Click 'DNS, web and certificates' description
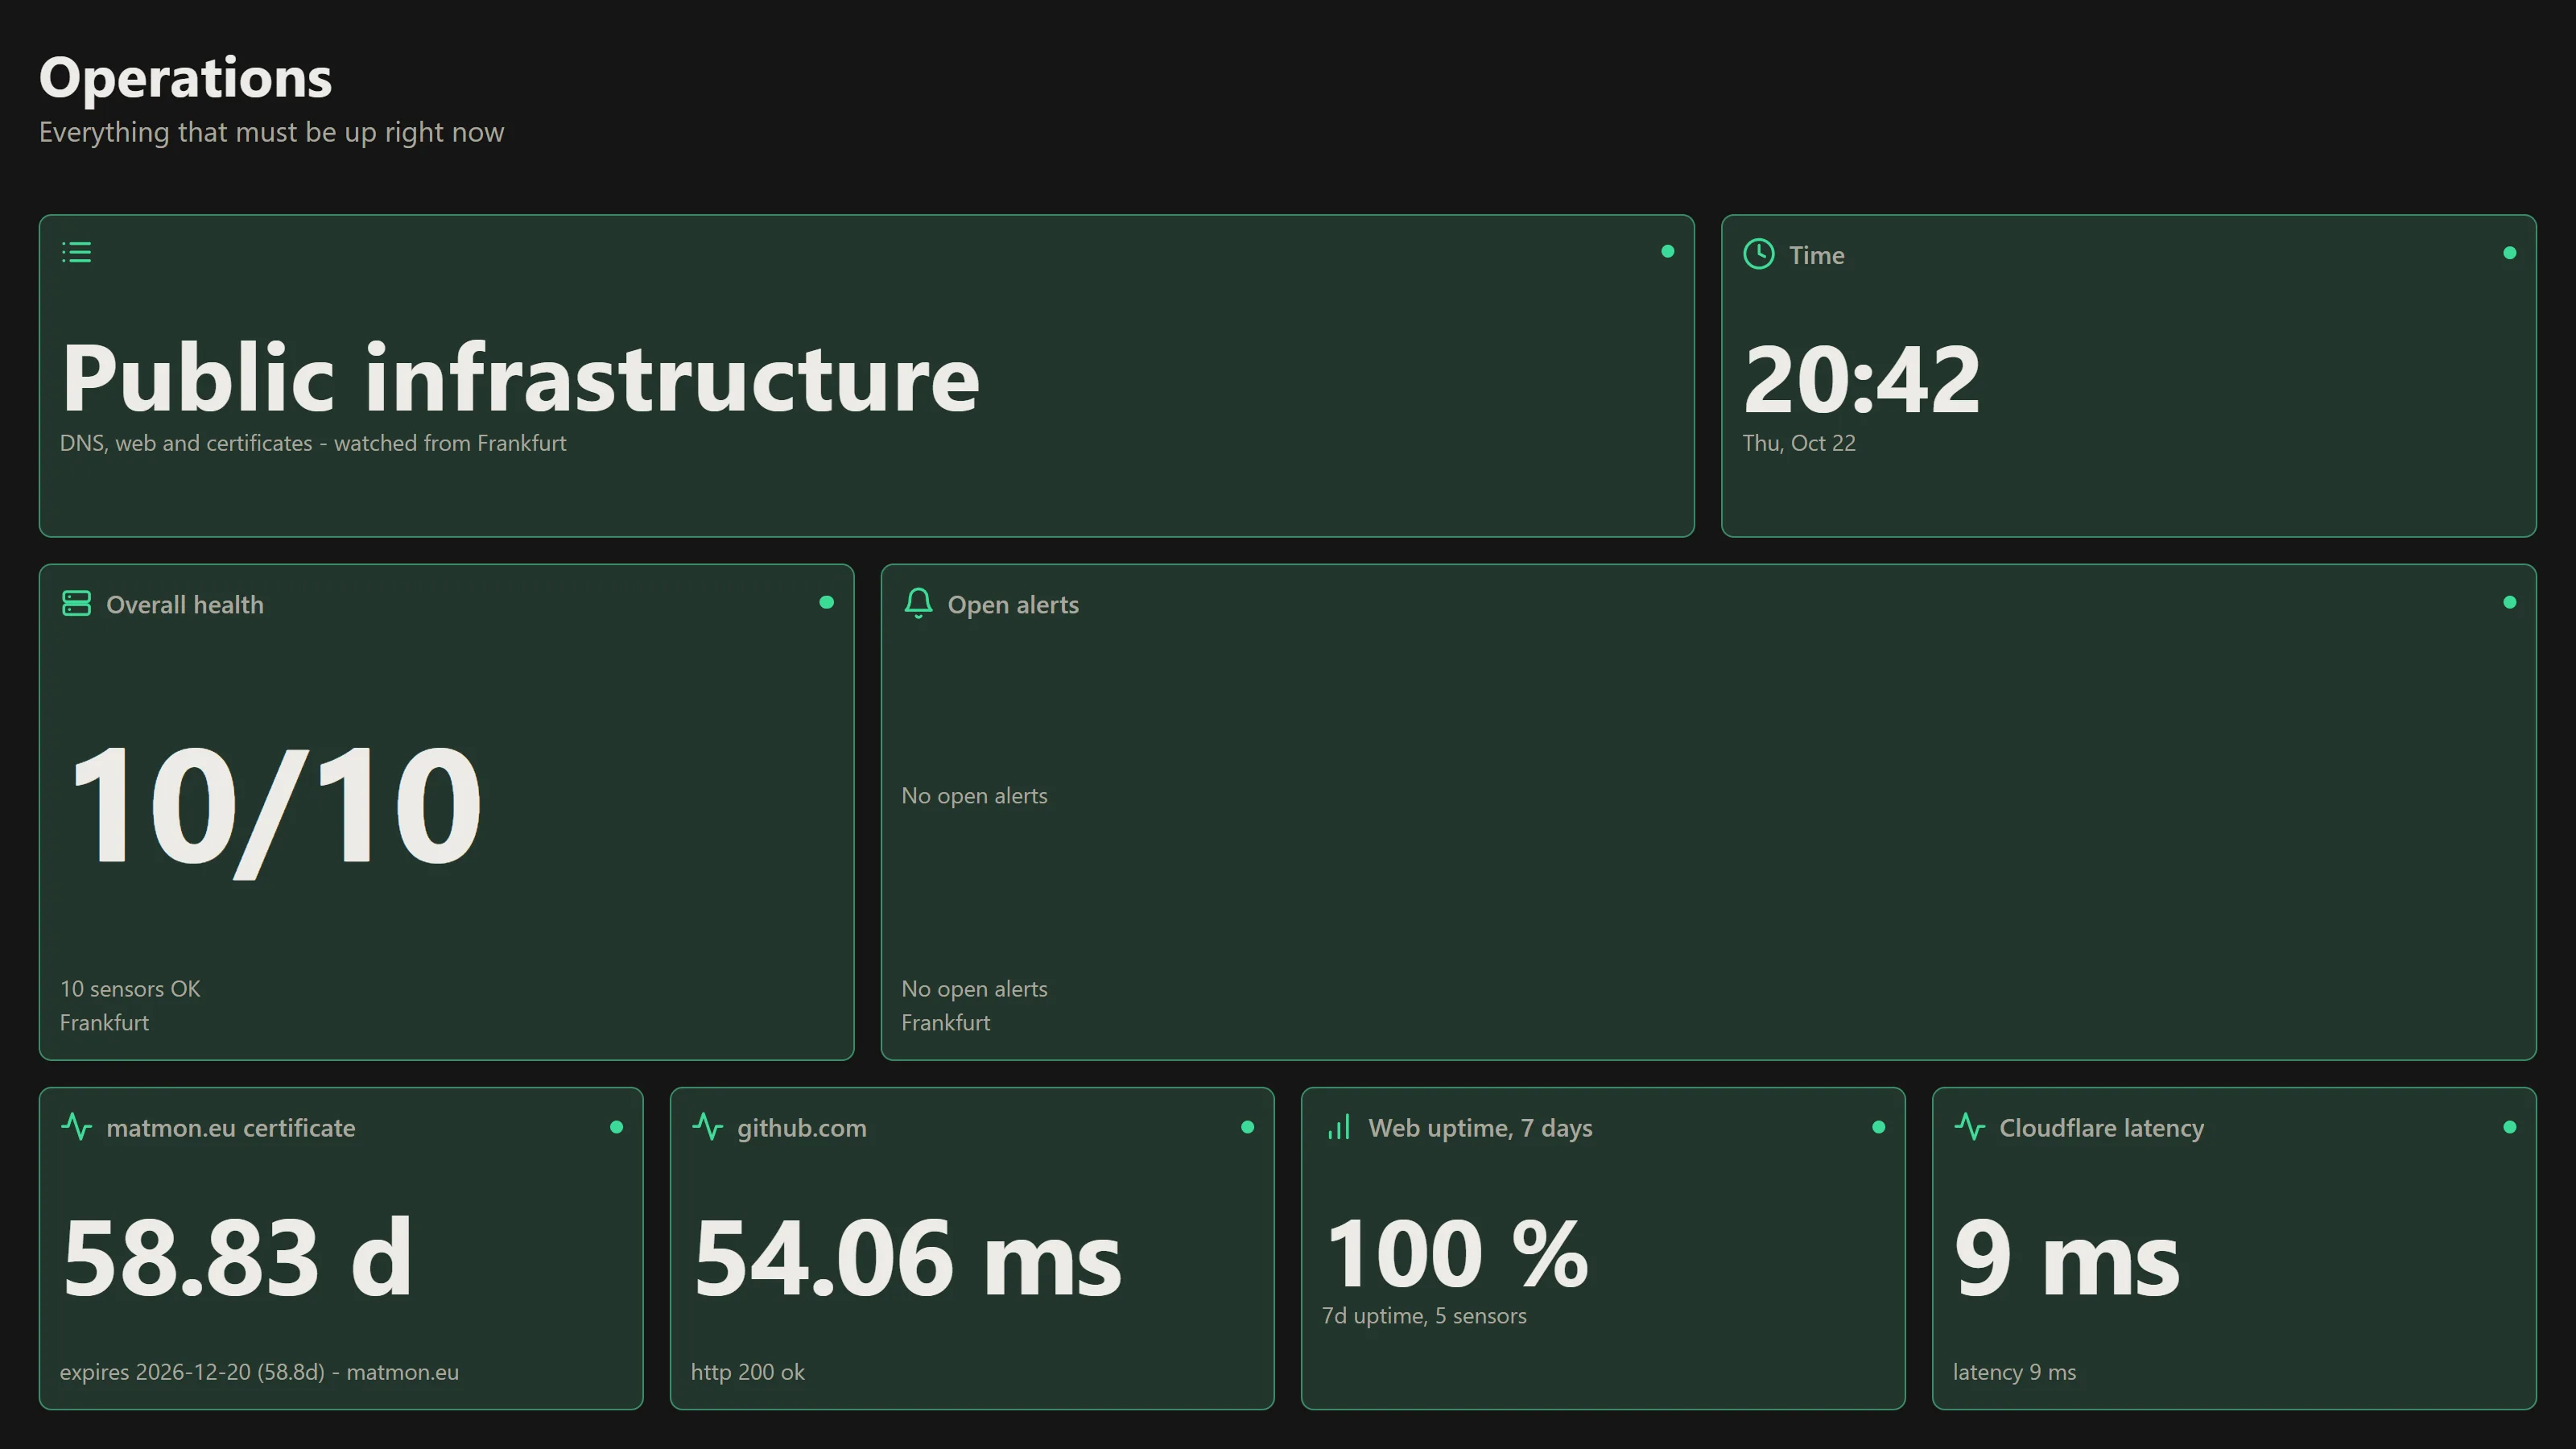Image resolution: width=2576 pixels, height=1449 pixels. [313, 443]
